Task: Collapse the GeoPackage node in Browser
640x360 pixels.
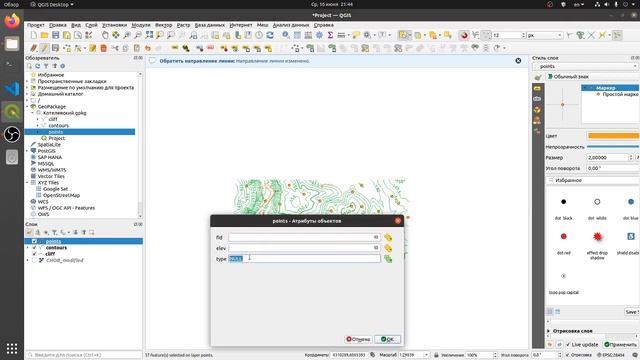Action: pyautogui.click(x=27, y=107)
